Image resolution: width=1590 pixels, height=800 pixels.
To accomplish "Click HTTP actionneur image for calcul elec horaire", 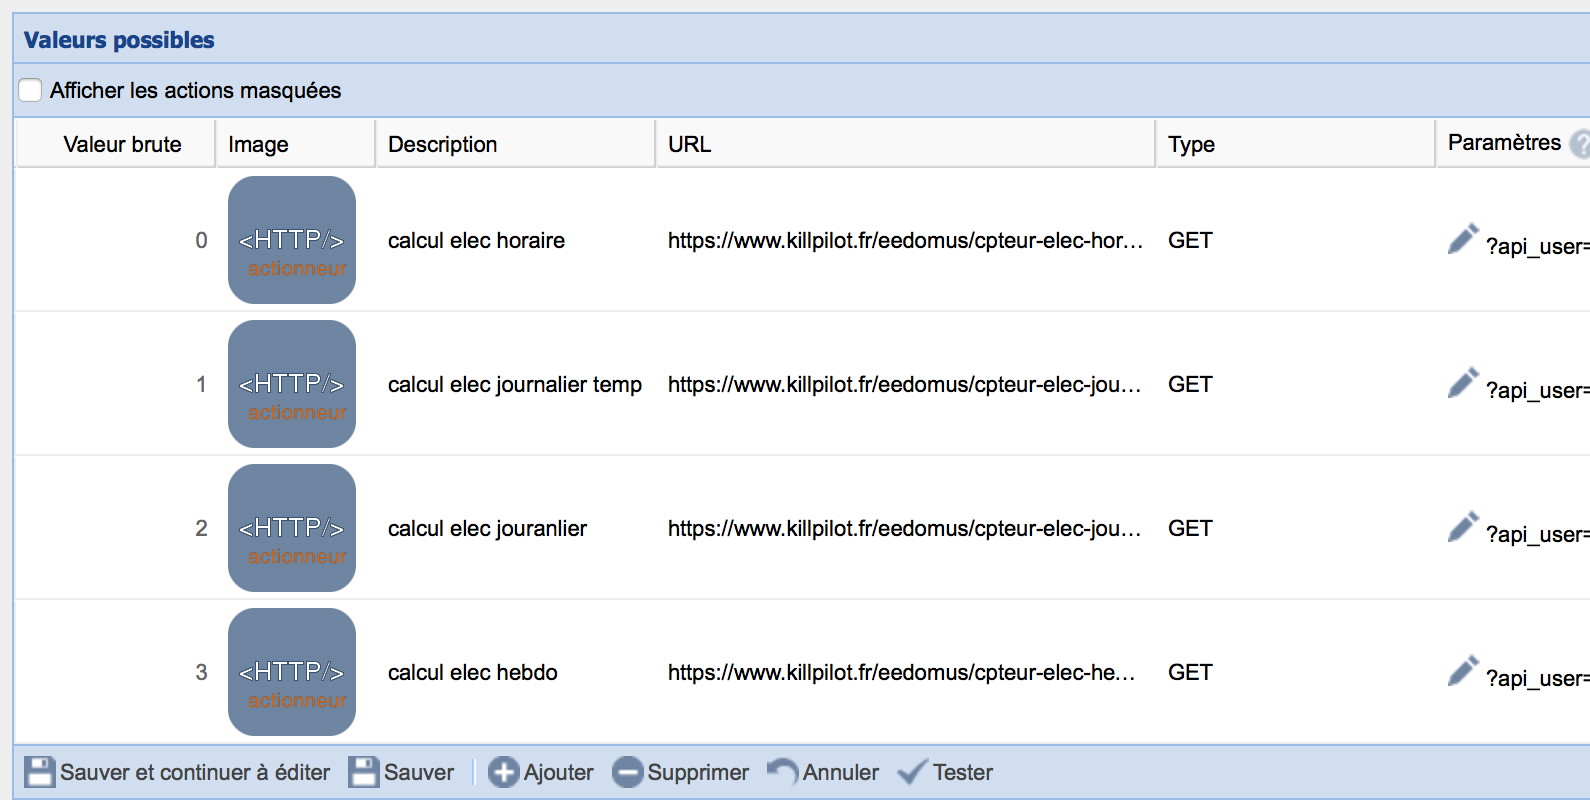I will pyautogui.click(x=292, y=240).
